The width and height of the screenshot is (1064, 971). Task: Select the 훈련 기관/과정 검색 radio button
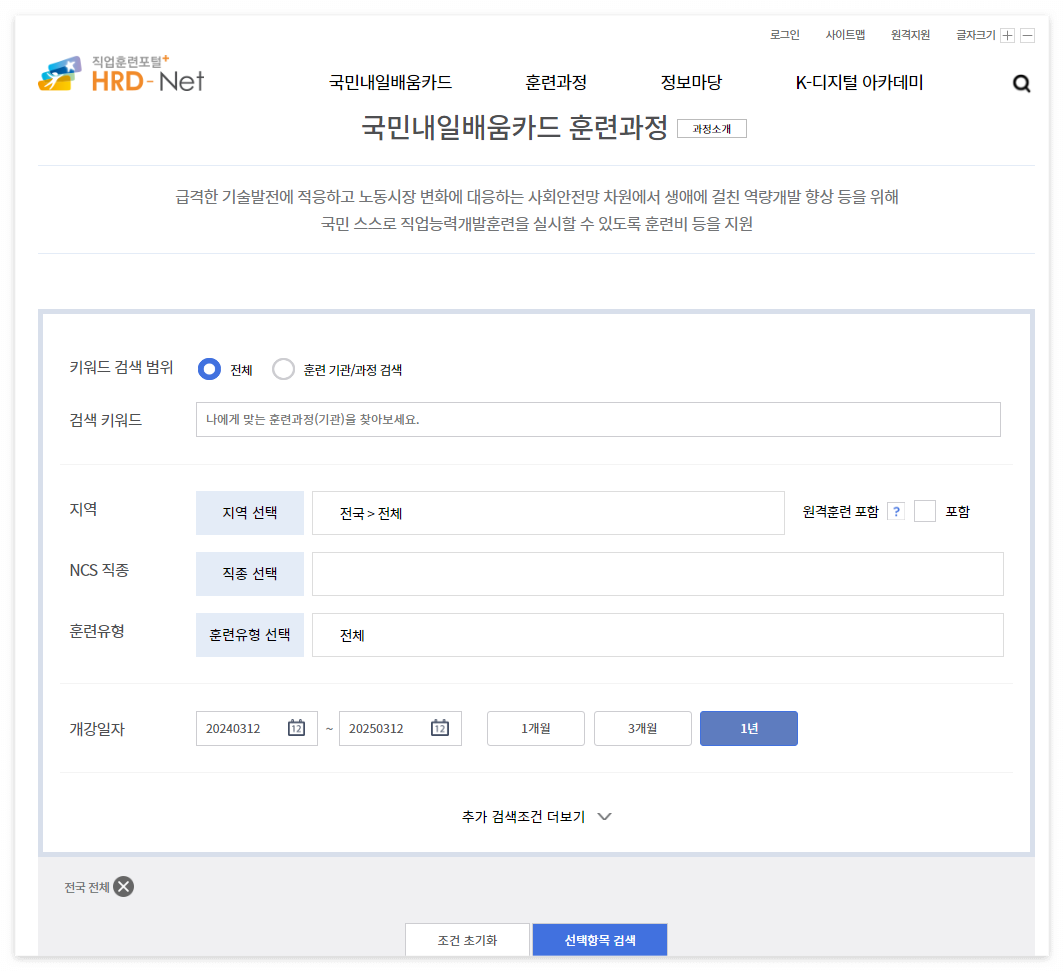point(281,369)
